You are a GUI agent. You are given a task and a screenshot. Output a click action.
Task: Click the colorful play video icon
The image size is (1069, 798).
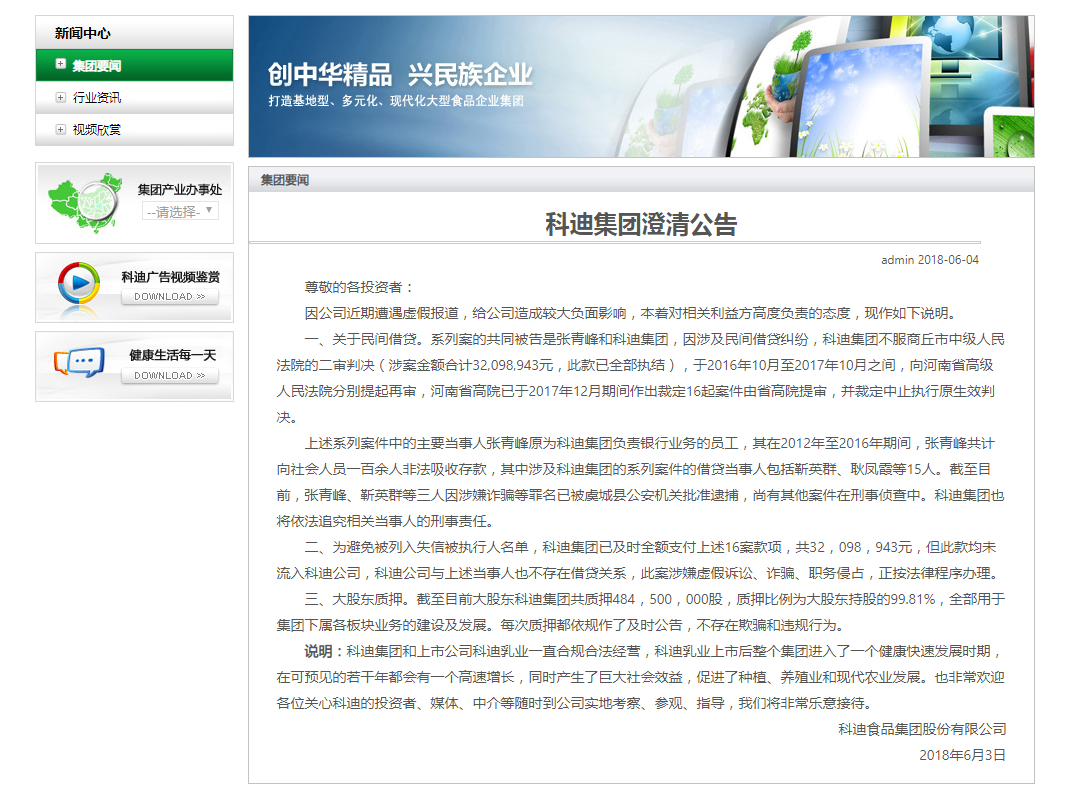[x=79, y=283]
